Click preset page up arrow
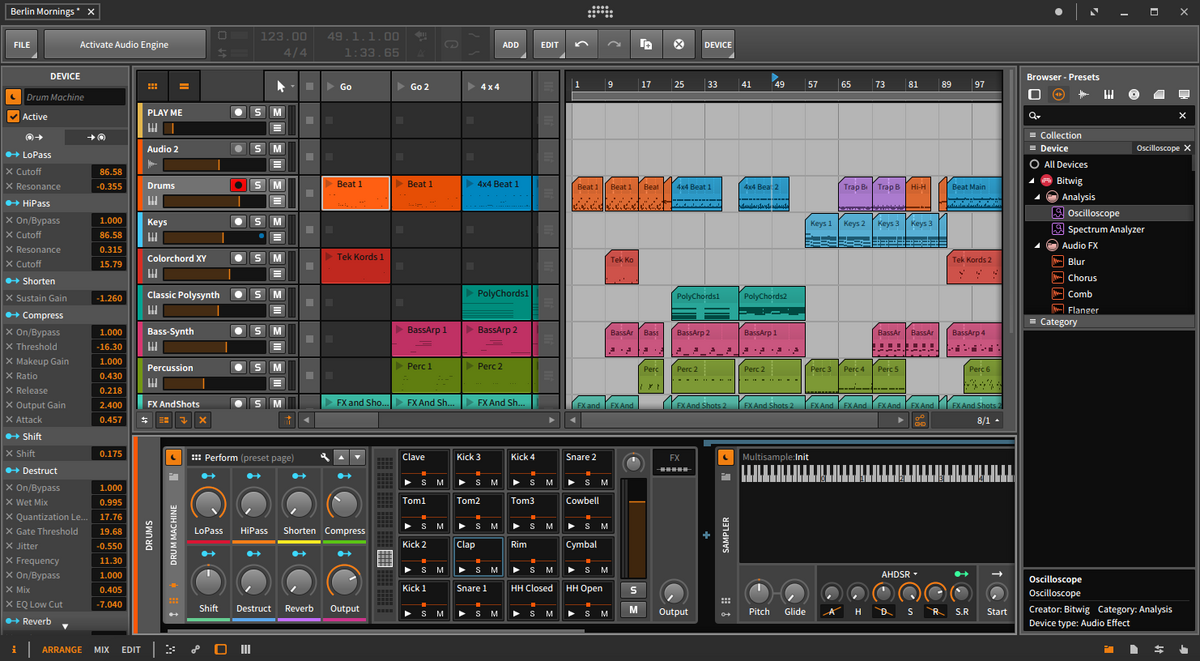1200x661 pixels. click(x=342, y=457)
